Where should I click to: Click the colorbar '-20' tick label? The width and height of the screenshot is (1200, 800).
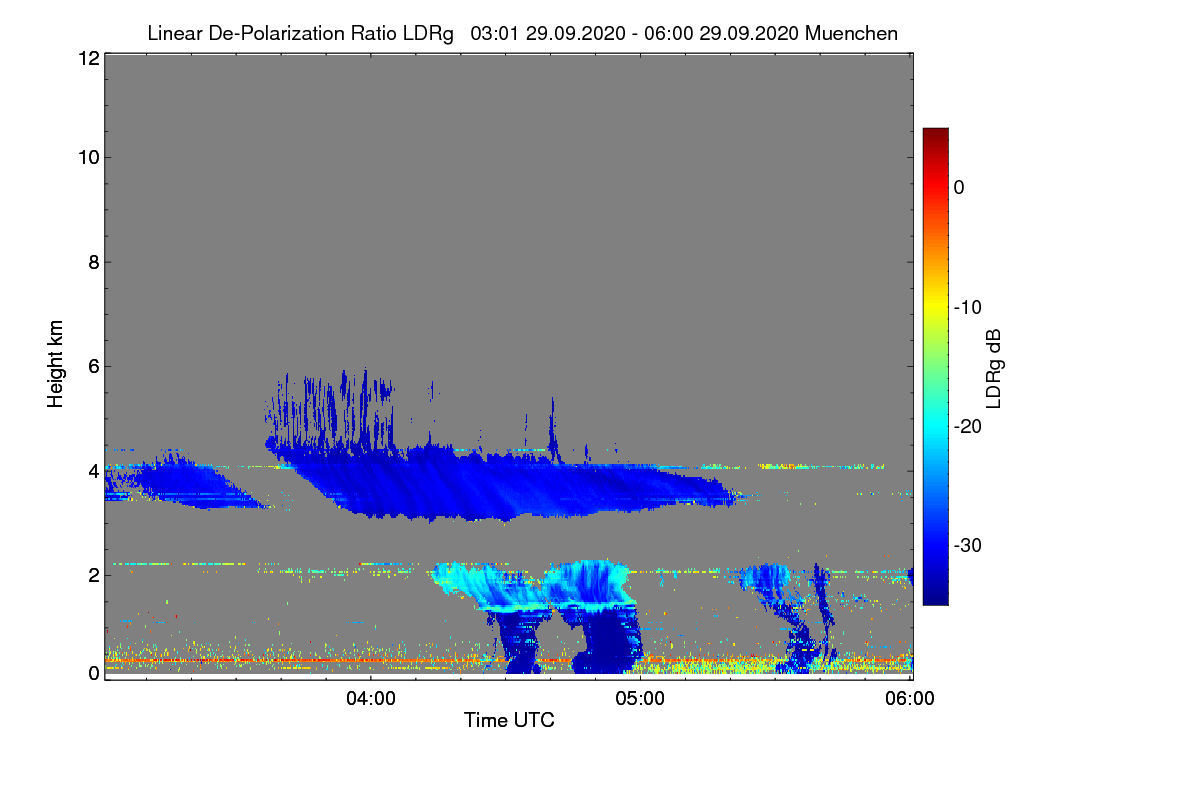(966, 426)
